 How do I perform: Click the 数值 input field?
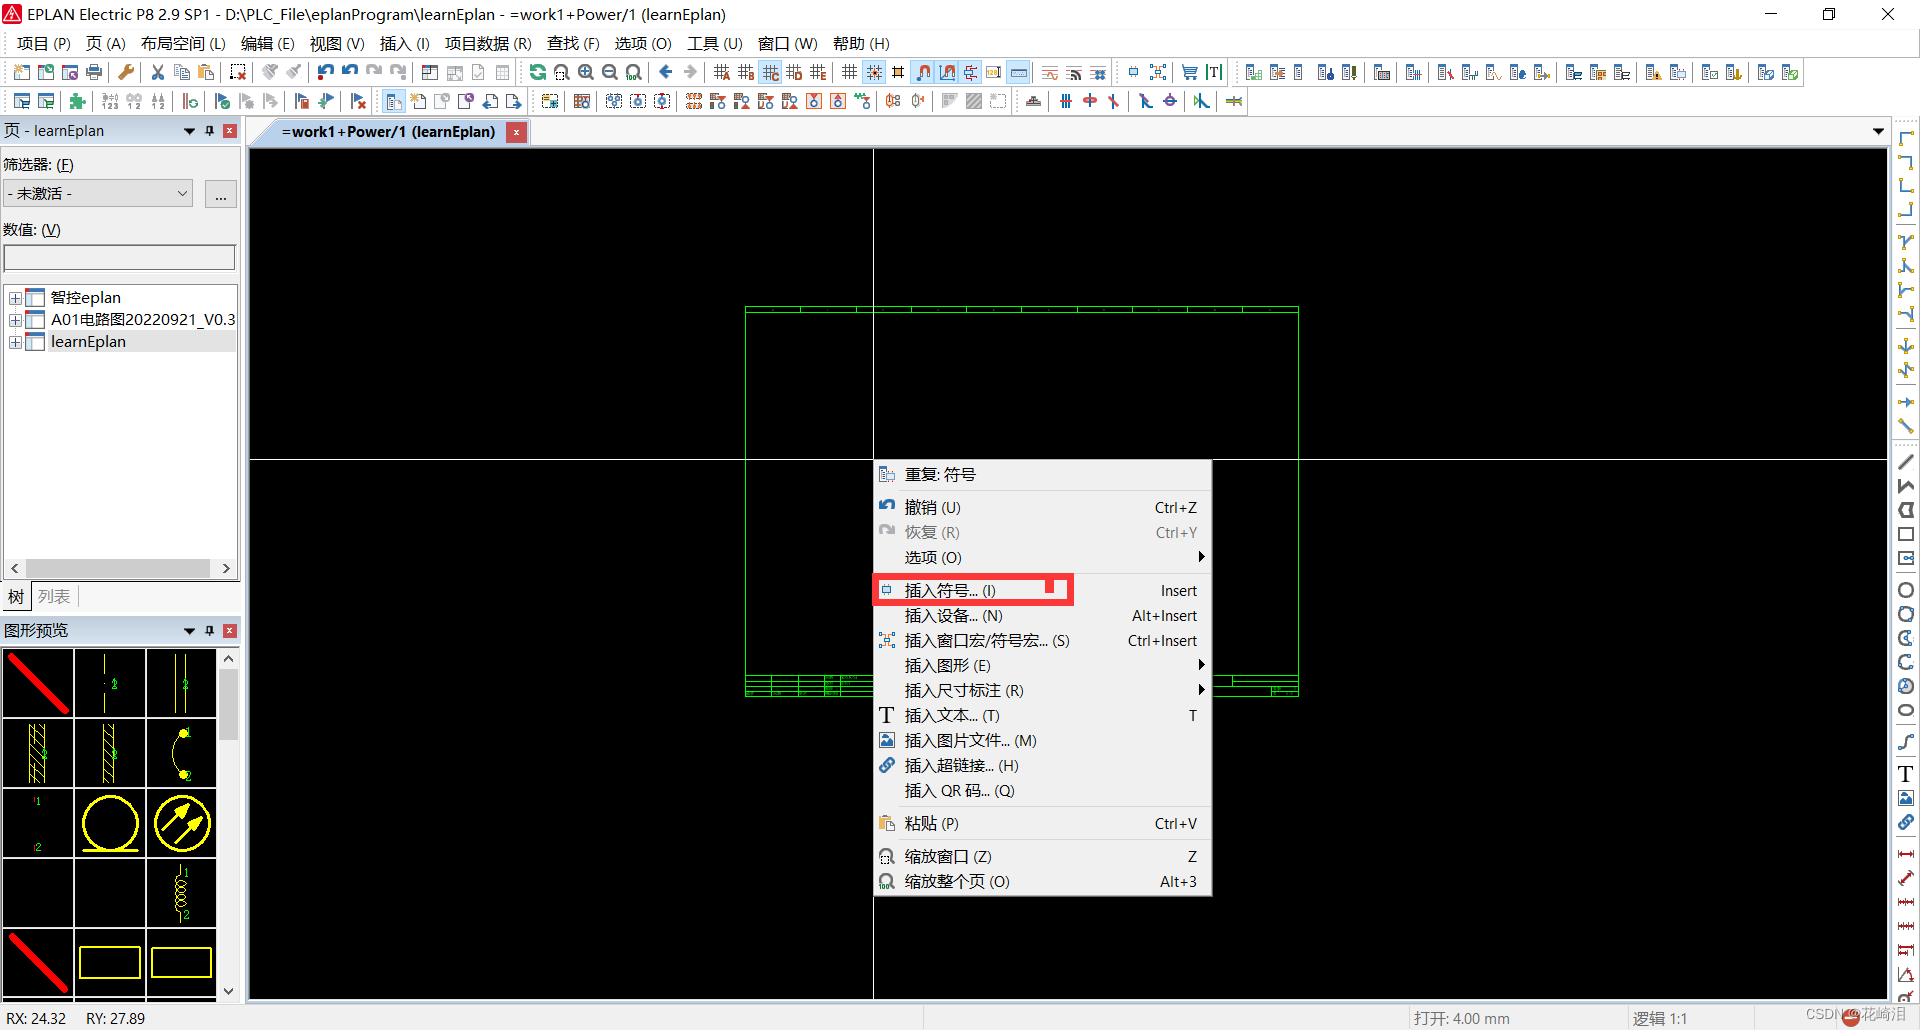pos(120,257)
